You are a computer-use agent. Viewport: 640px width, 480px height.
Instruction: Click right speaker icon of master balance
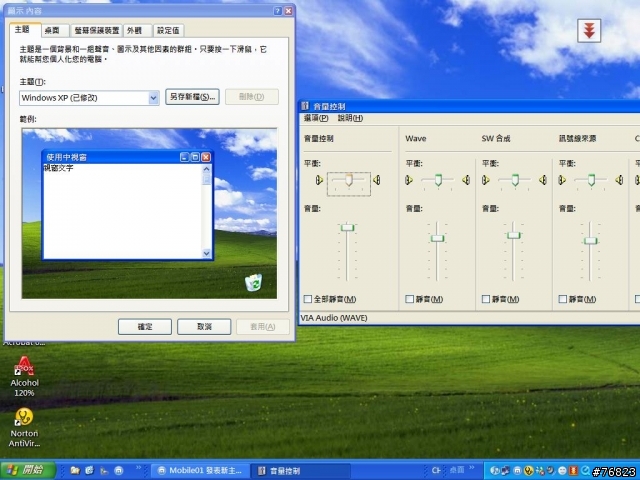click(377, 180)
